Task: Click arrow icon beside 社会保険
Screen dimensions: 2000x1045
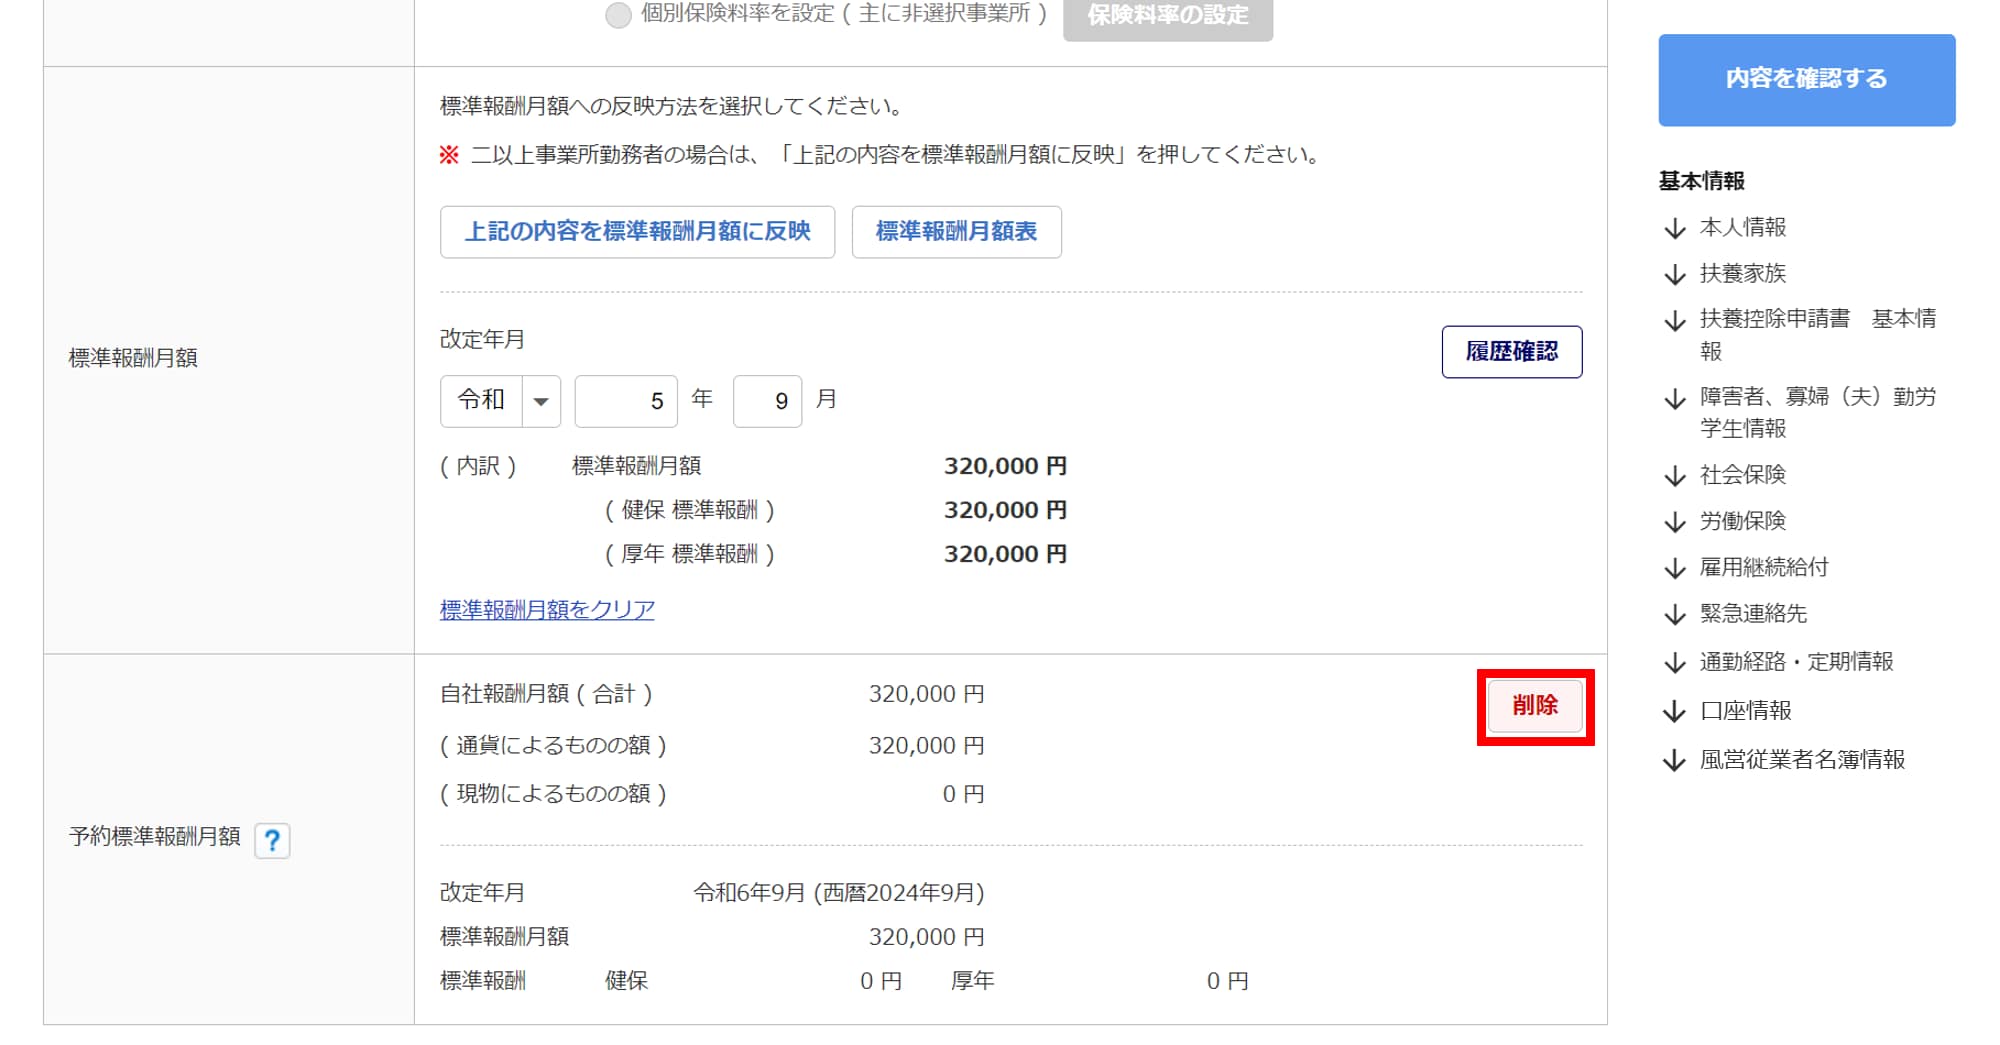Action: point(1675,476)
